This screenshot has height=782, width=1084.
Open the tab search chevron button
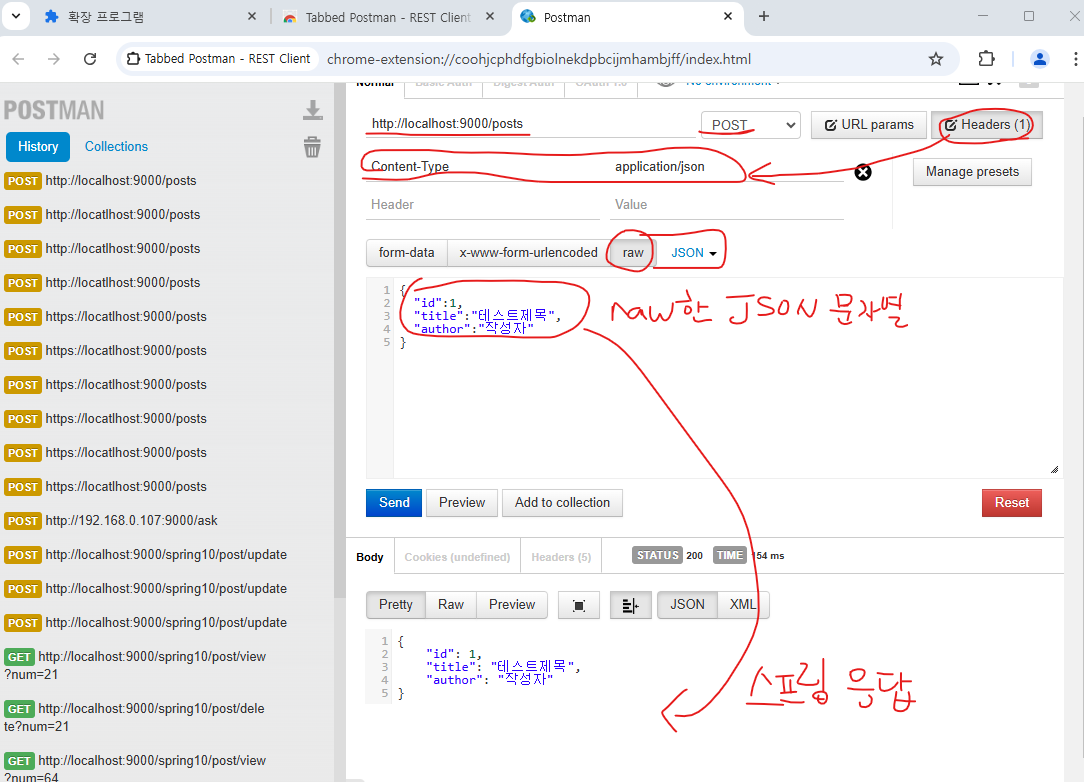pyautogui.click(x=15, y=17)
